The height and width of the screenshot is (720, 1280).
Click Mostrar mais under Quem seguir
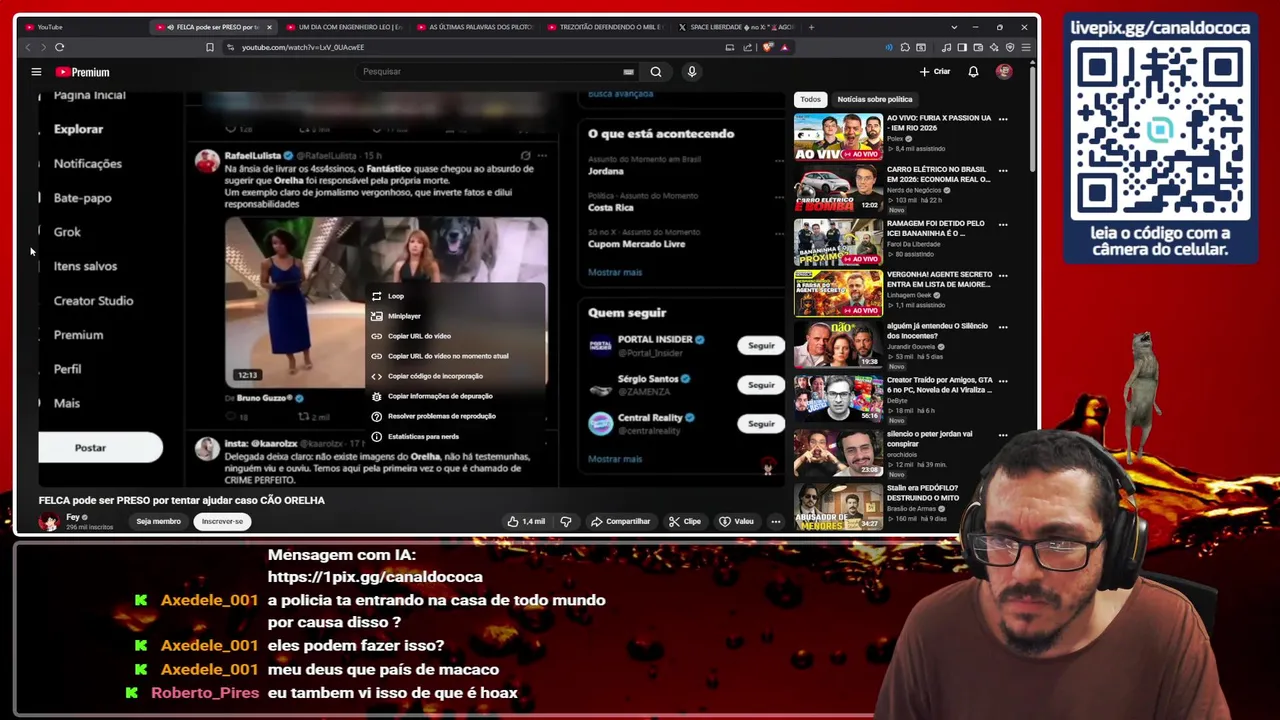coord(615,459)
